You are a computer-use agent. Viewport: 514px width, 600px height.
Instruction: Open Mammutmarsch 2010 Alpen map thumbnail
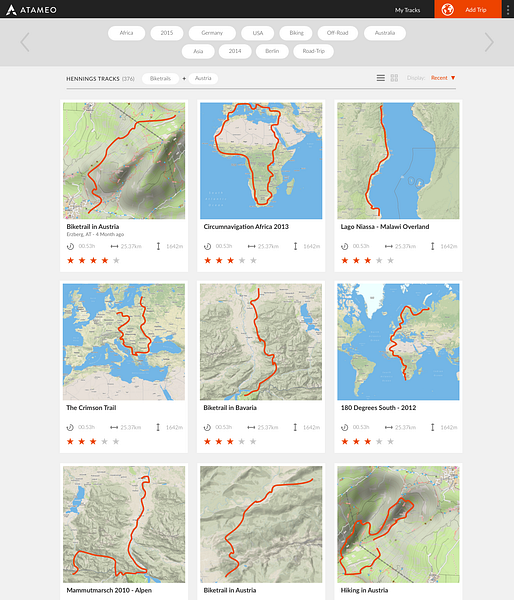tap(124, 524)
